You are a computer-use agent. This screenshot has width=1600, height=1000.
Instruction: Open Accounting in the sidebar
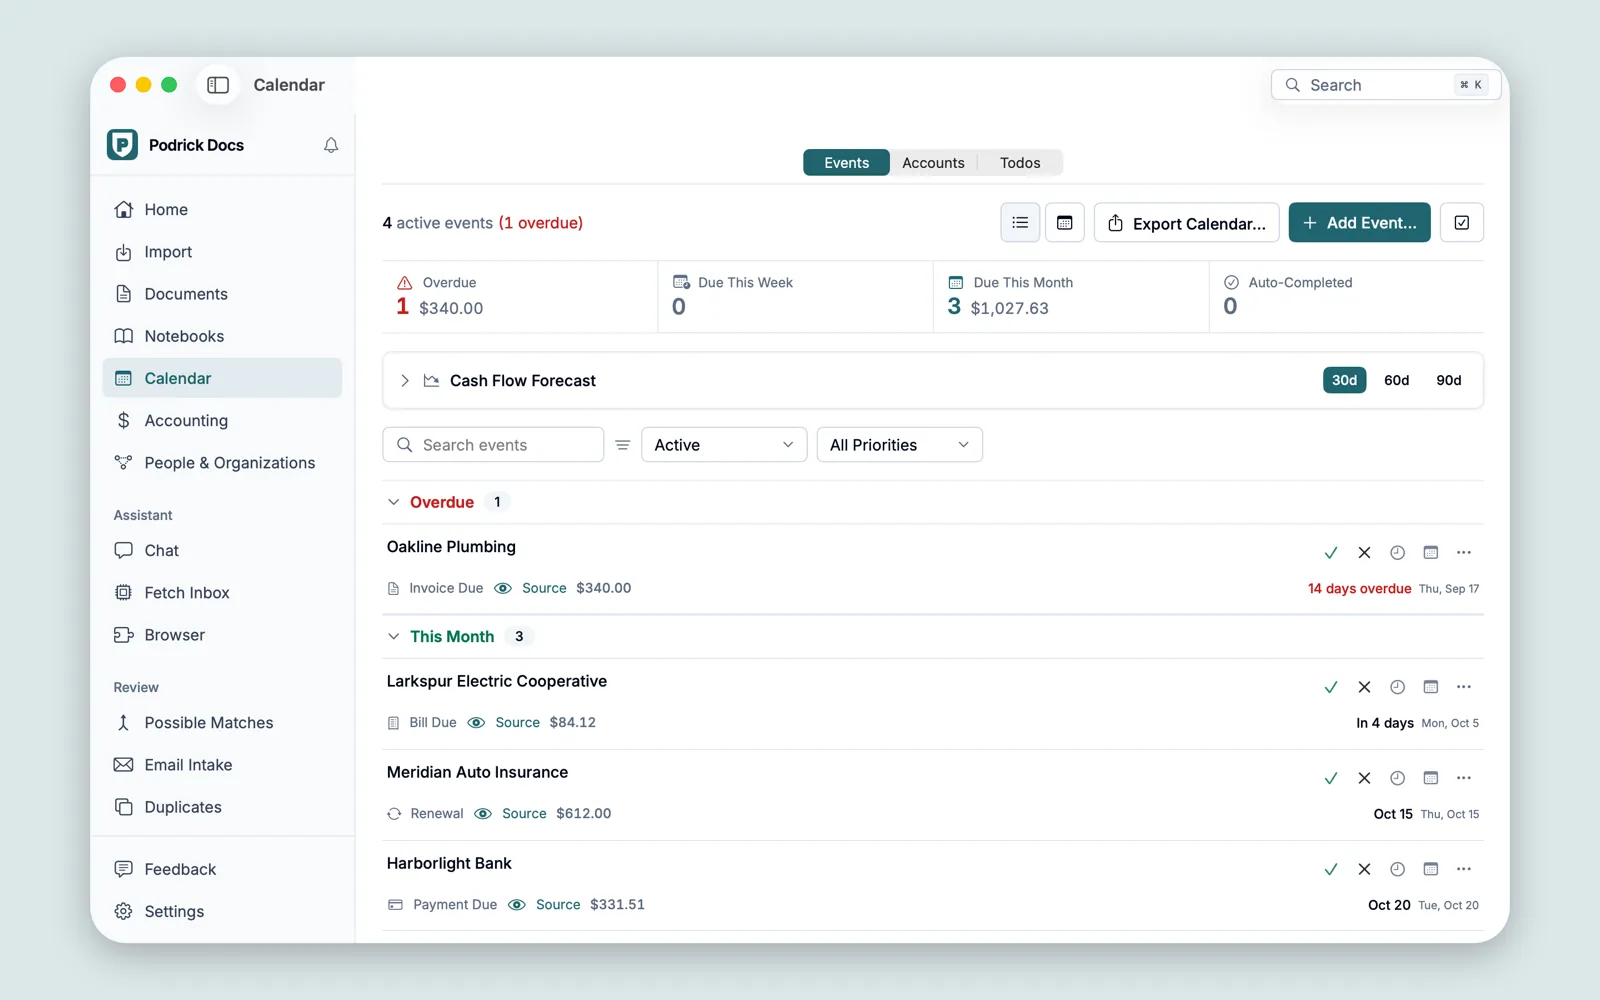pos(222,421)
